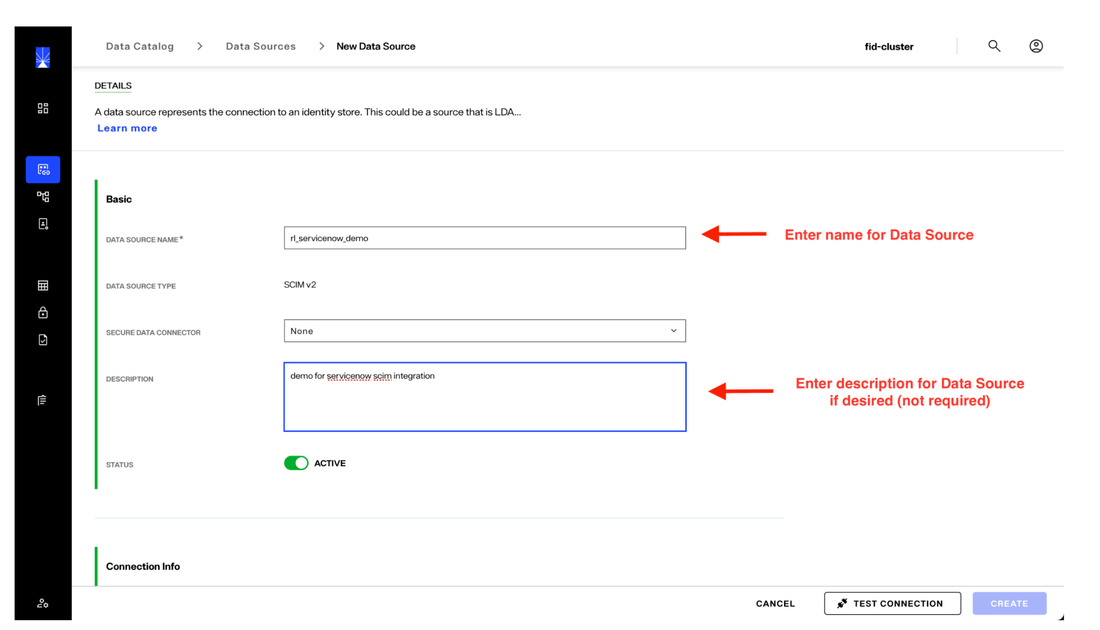
Task: Open the contact book sidebar icon
Action: 43,224
